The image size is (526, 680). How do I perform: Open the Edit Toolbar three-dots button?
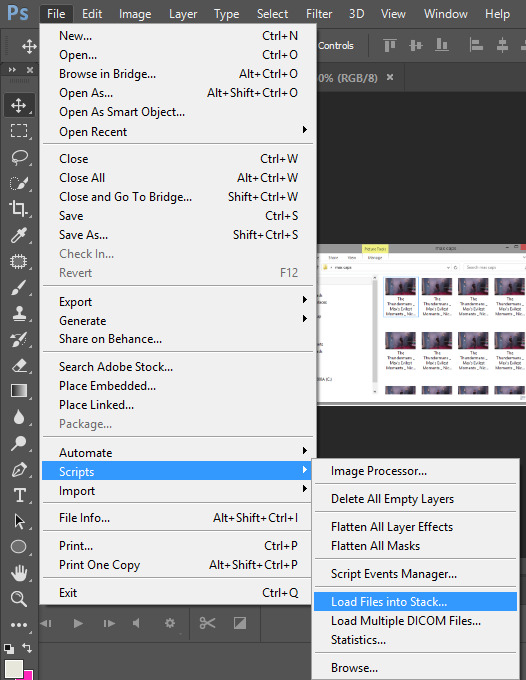pos(19,625)
